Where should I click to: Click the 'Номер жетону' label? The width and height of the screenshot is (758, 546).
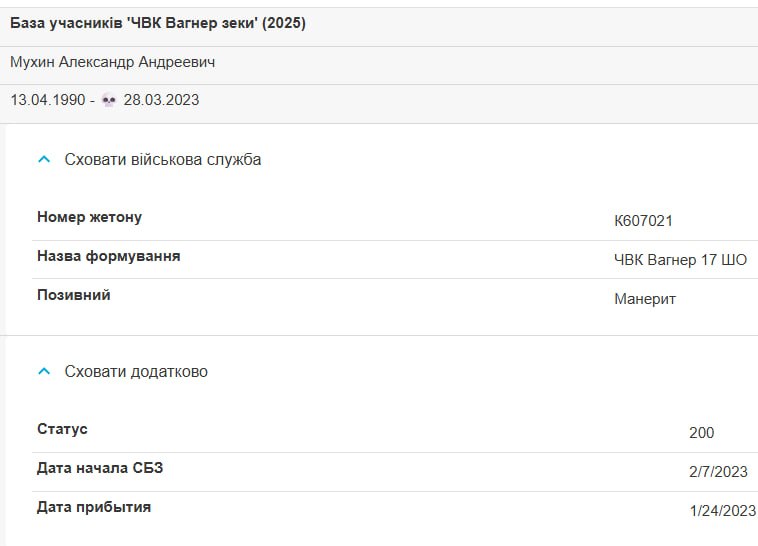(89, 217)
